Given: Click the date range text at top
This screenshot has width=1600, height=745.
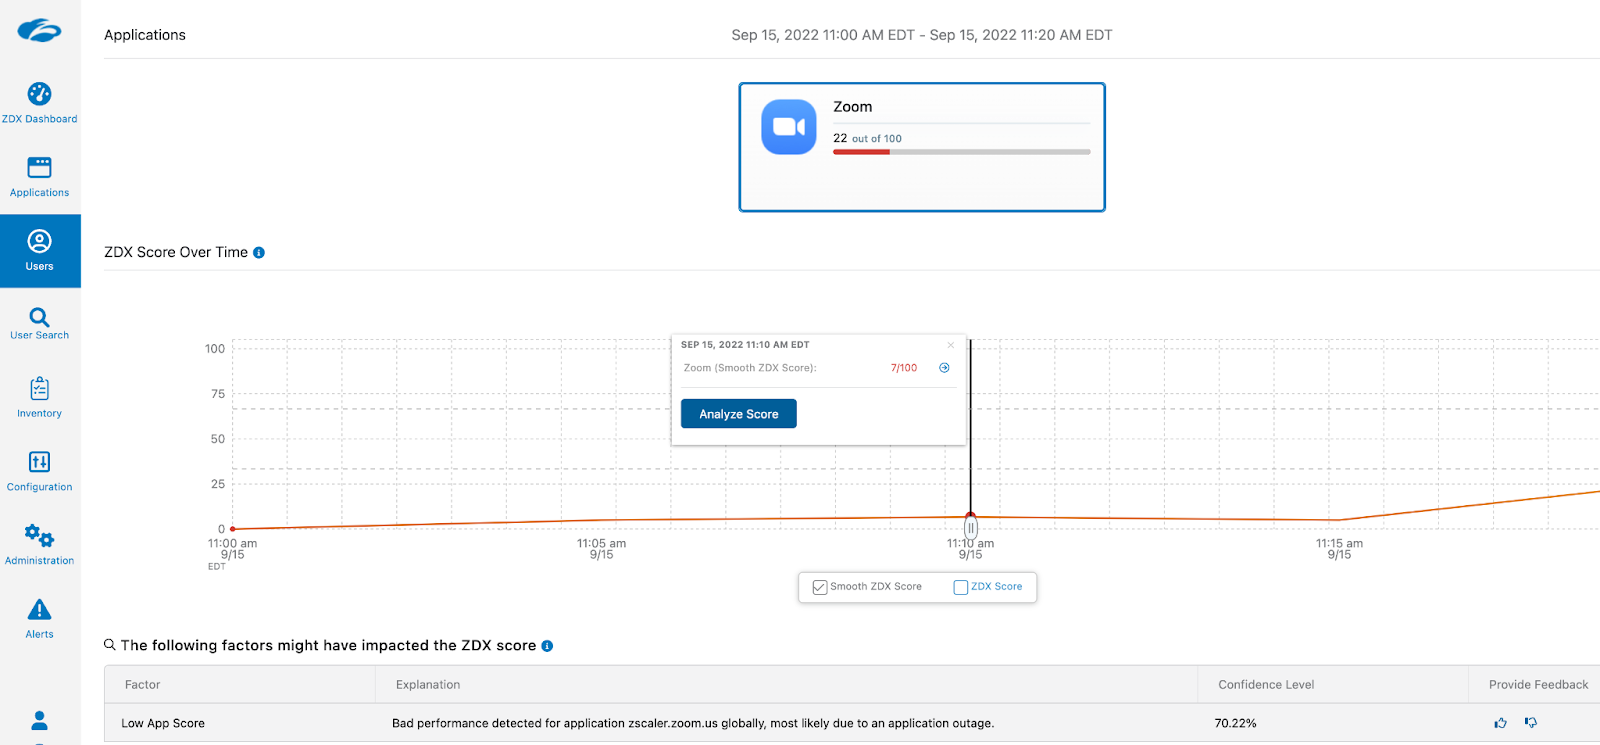Looking at the screenshot, I should point(922,35).
